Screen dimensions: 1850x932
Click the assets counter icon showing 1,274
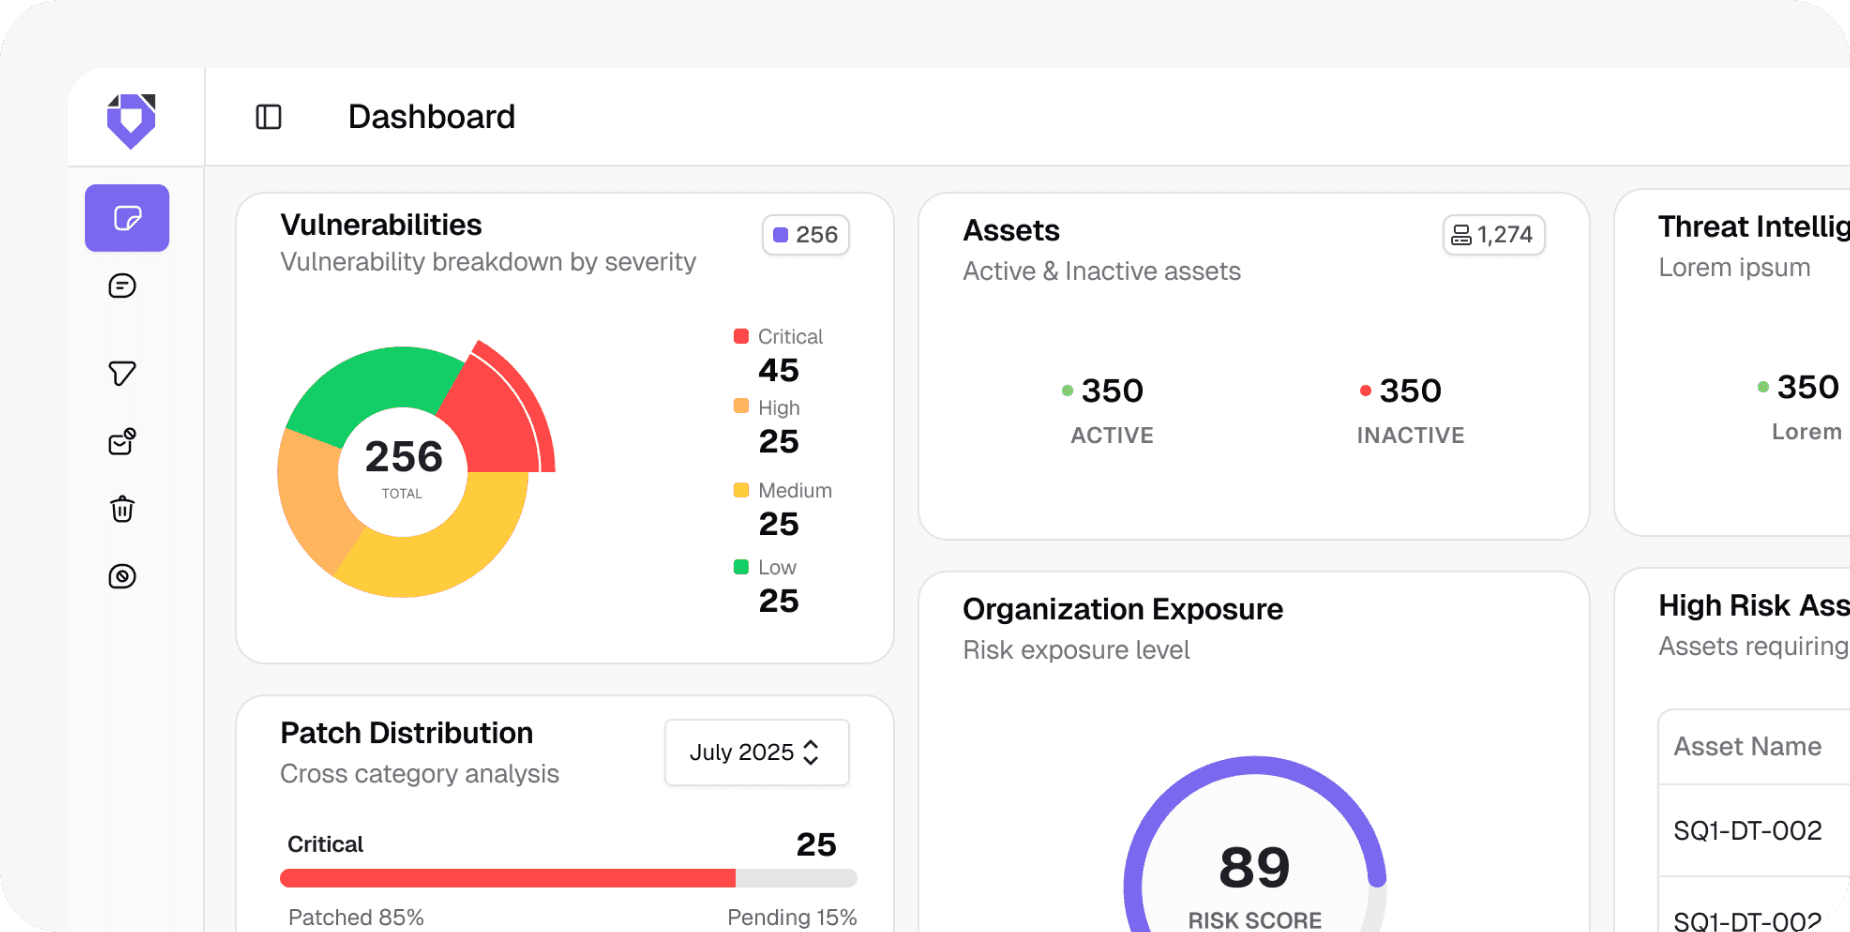[x=1493, y=234]
